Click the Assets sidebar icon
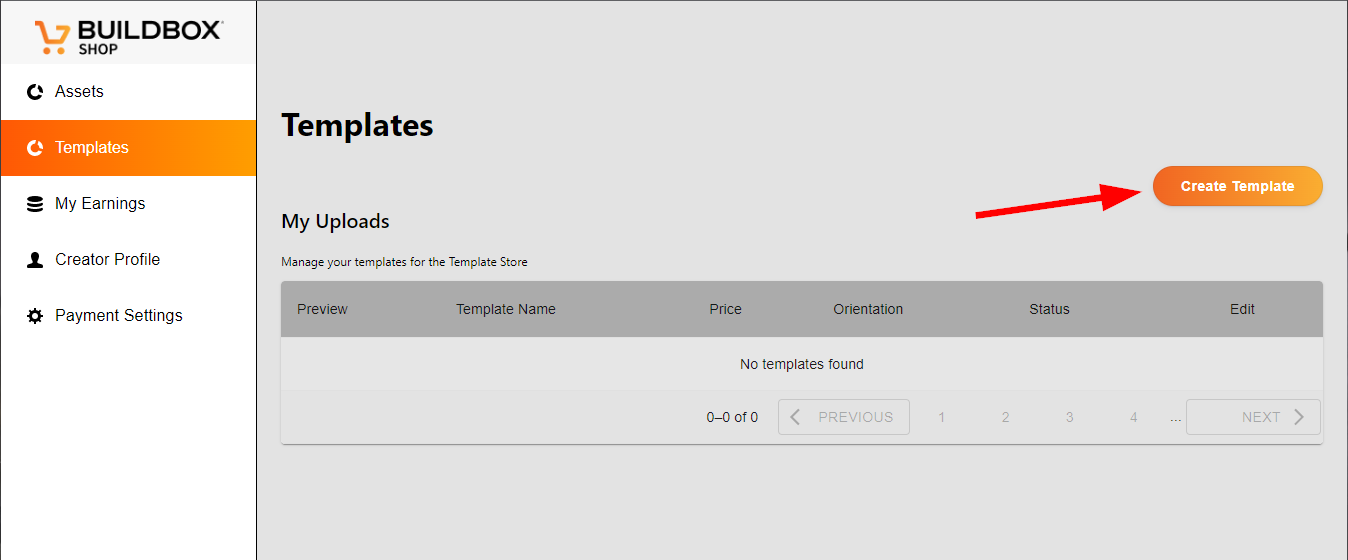This screenshot has height=560, width=1348. 35,92
